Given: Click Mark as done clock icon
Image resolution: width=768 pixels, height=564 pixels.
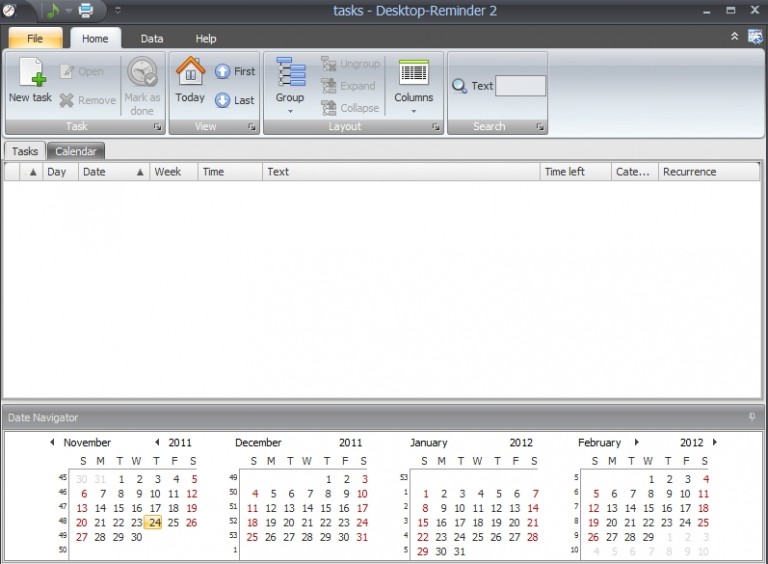Looking at the screenshot, I should (x=142, y=72).
